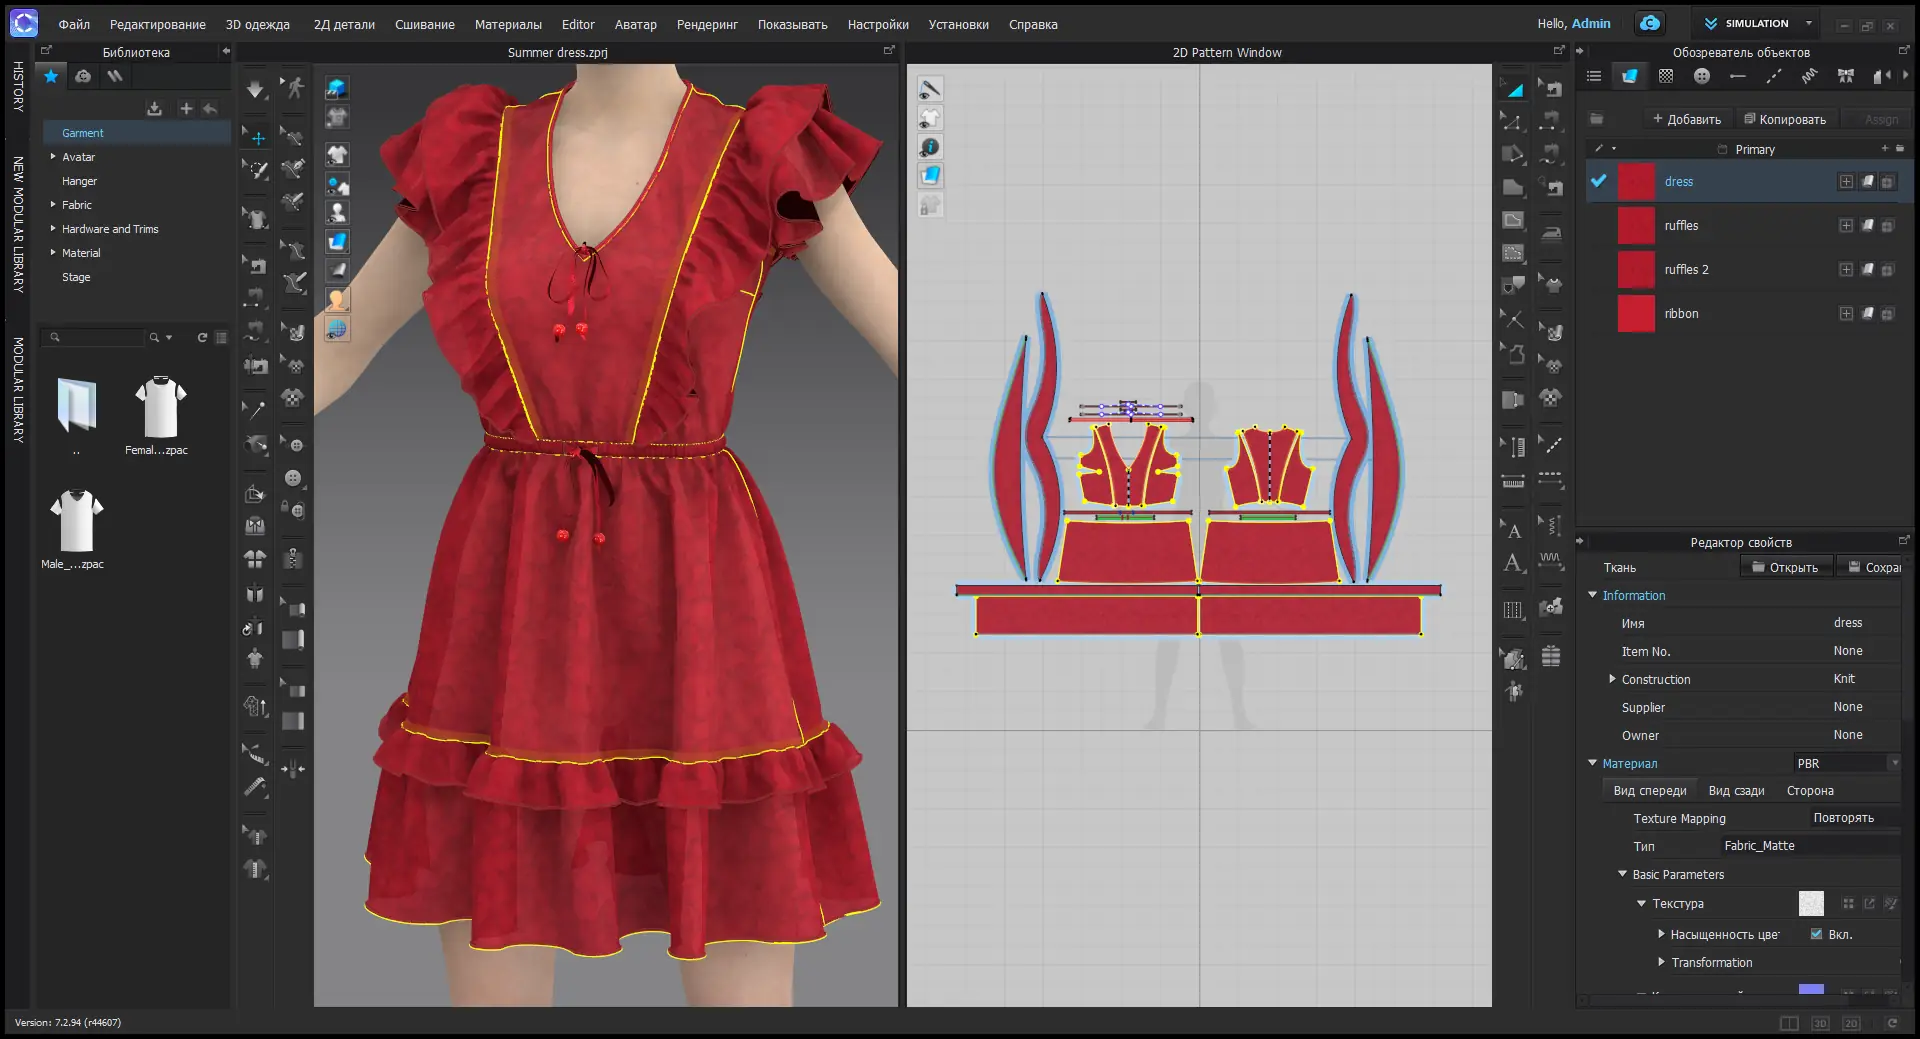Open the PBR material type dropdown
This screenshot has height=1039, width=1920.
[1846, 763]
